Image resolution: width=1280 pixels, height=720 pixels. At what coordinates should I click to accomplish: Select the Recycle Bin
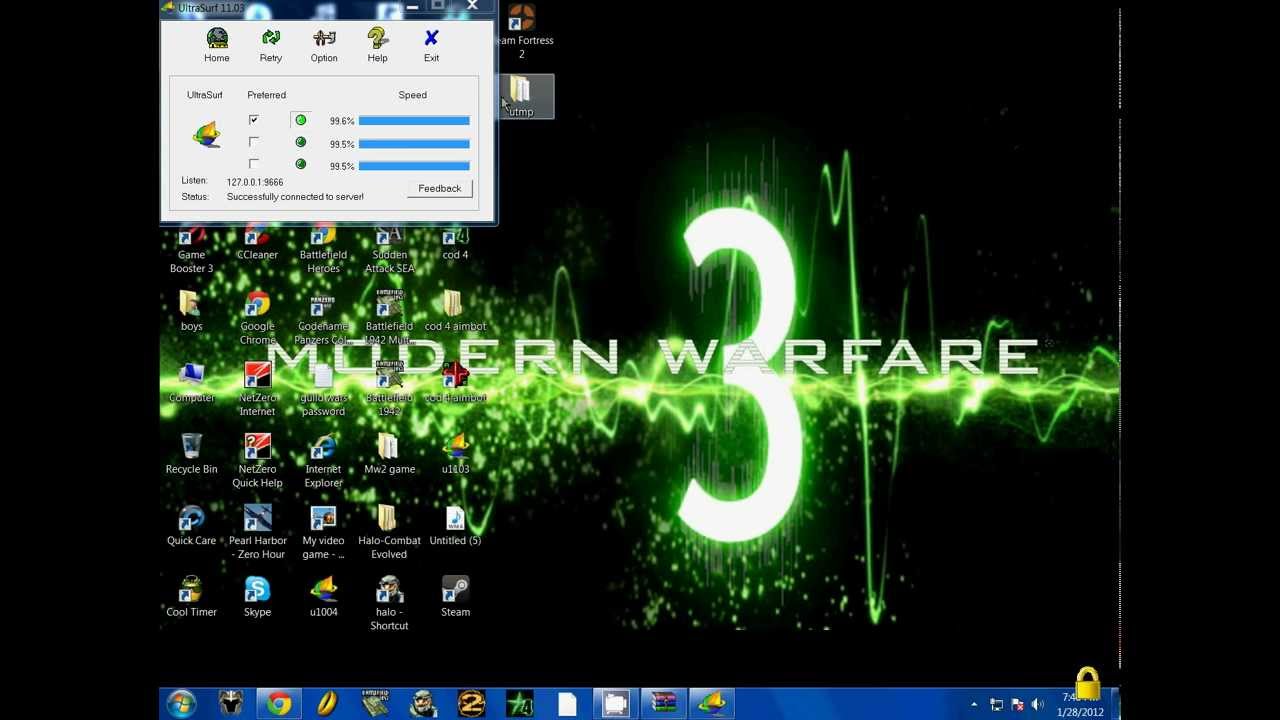[x=191, y=454]
